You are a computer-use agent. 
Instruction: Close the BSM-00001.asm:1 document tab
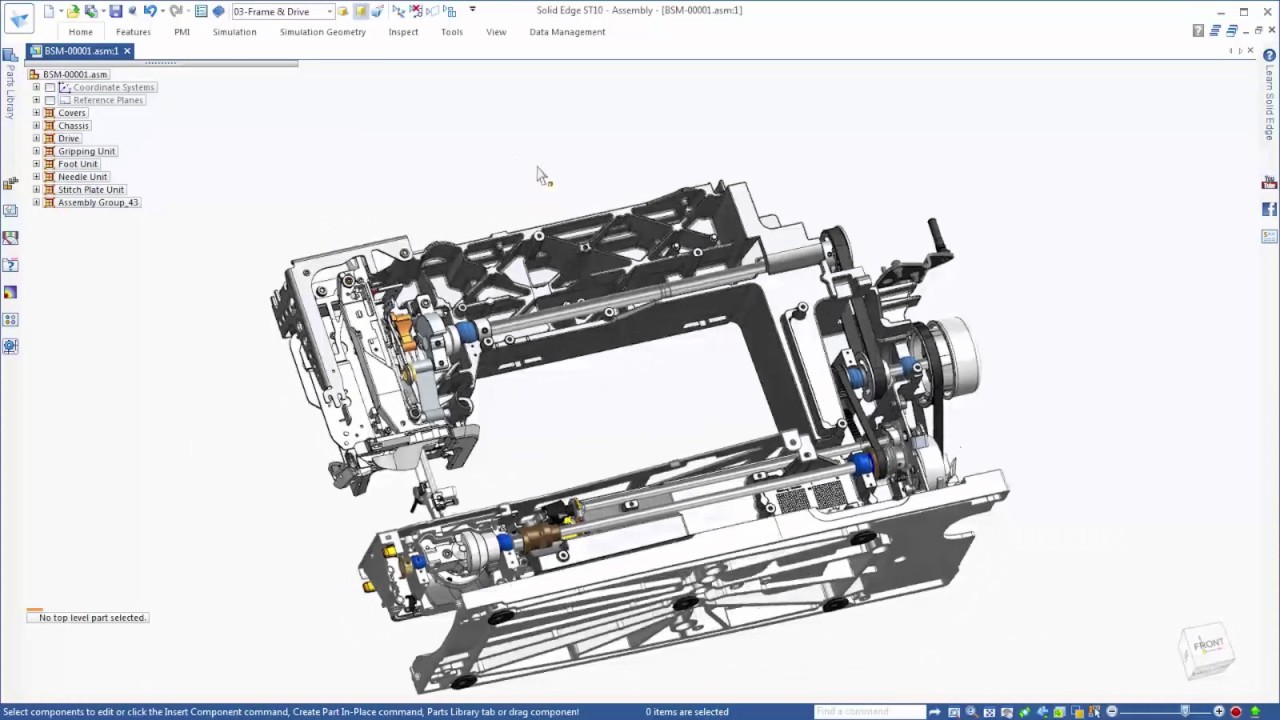tap(127, 51)
